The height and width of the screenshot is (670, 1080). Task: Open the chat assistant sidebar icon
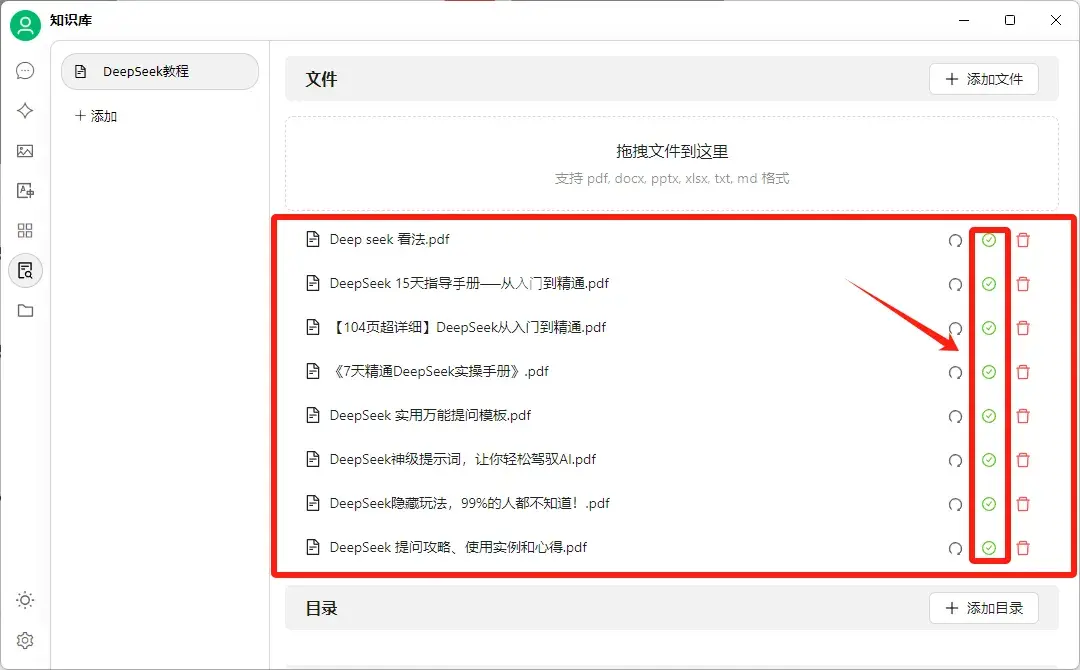(x=25, y=71)
